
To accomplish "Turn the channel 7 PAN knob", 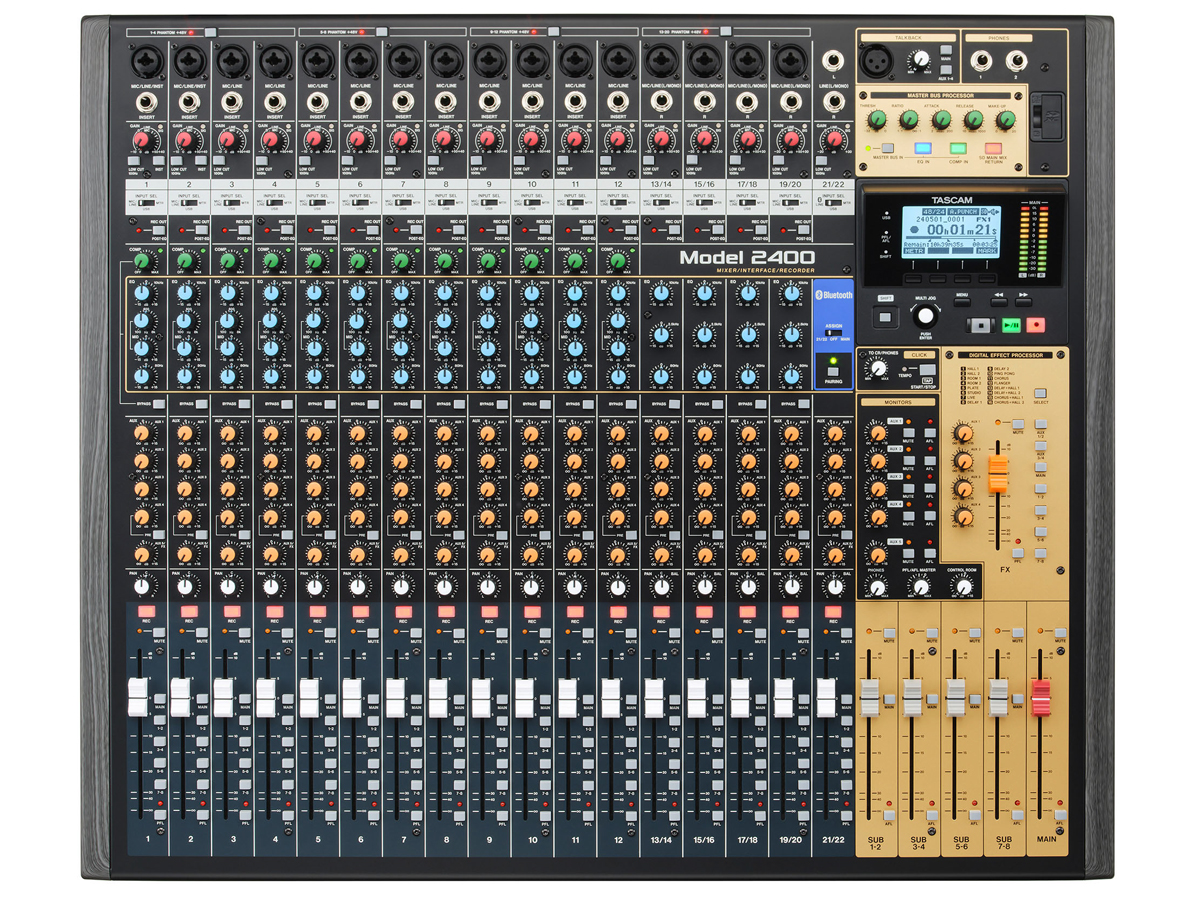I will (x=400, y=586).
